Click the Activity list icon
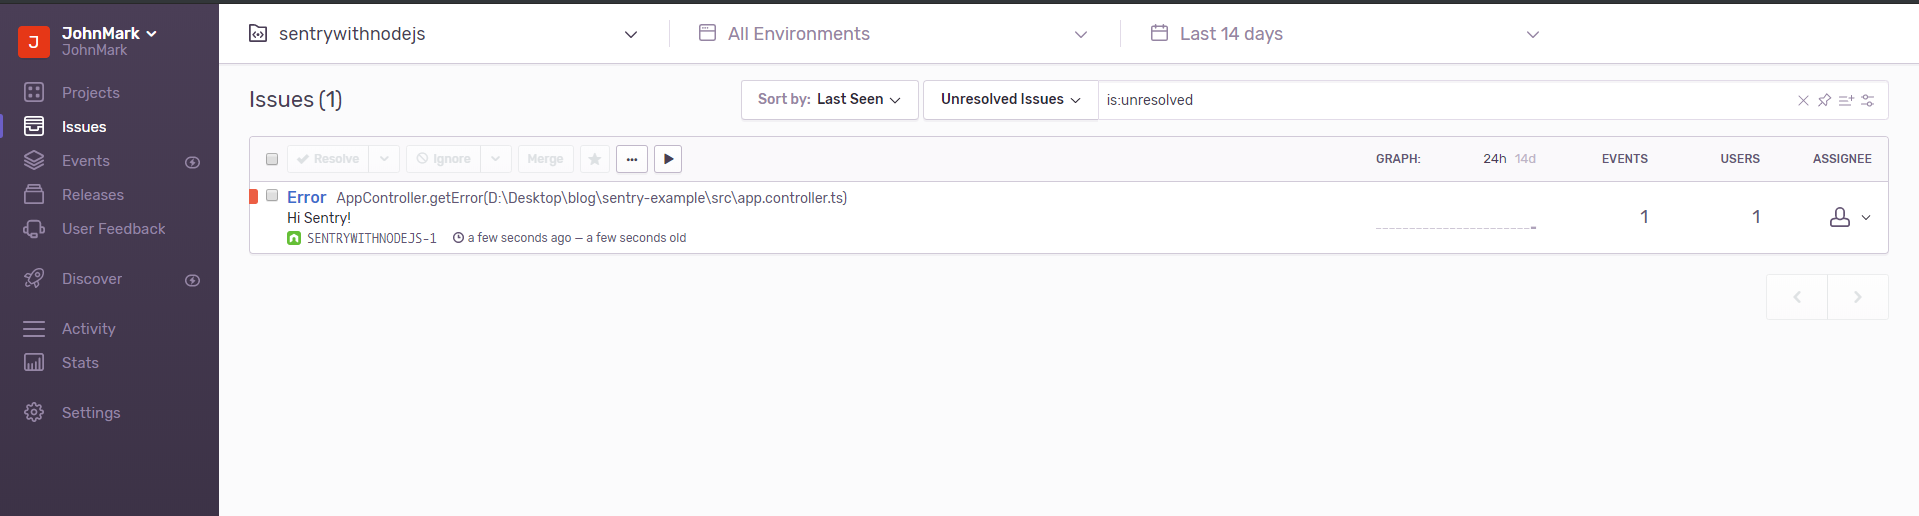 [x=34, y=328]
